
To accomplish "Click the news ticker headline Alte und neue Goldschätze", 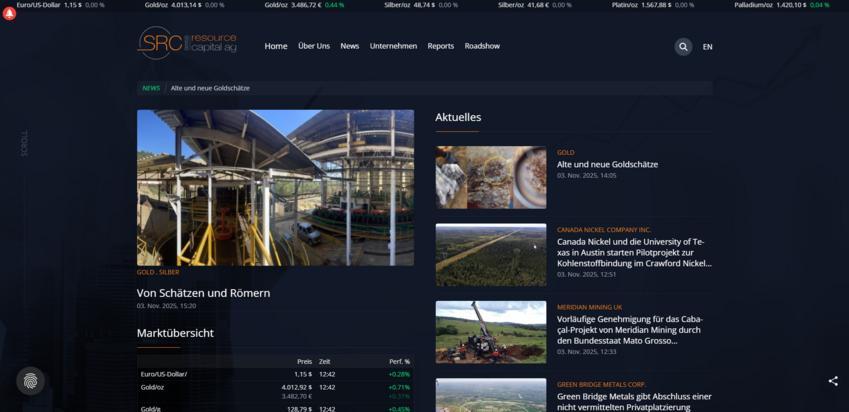I will (210, 88).
